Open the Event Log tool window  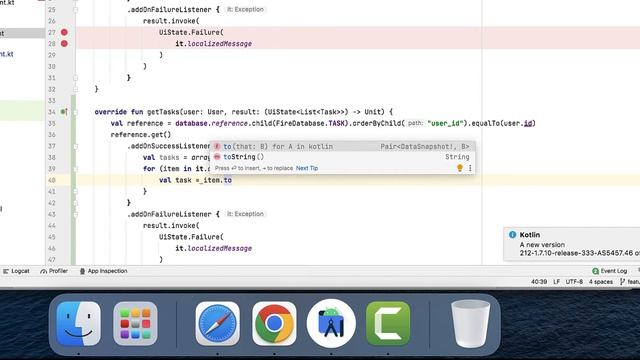609,271
